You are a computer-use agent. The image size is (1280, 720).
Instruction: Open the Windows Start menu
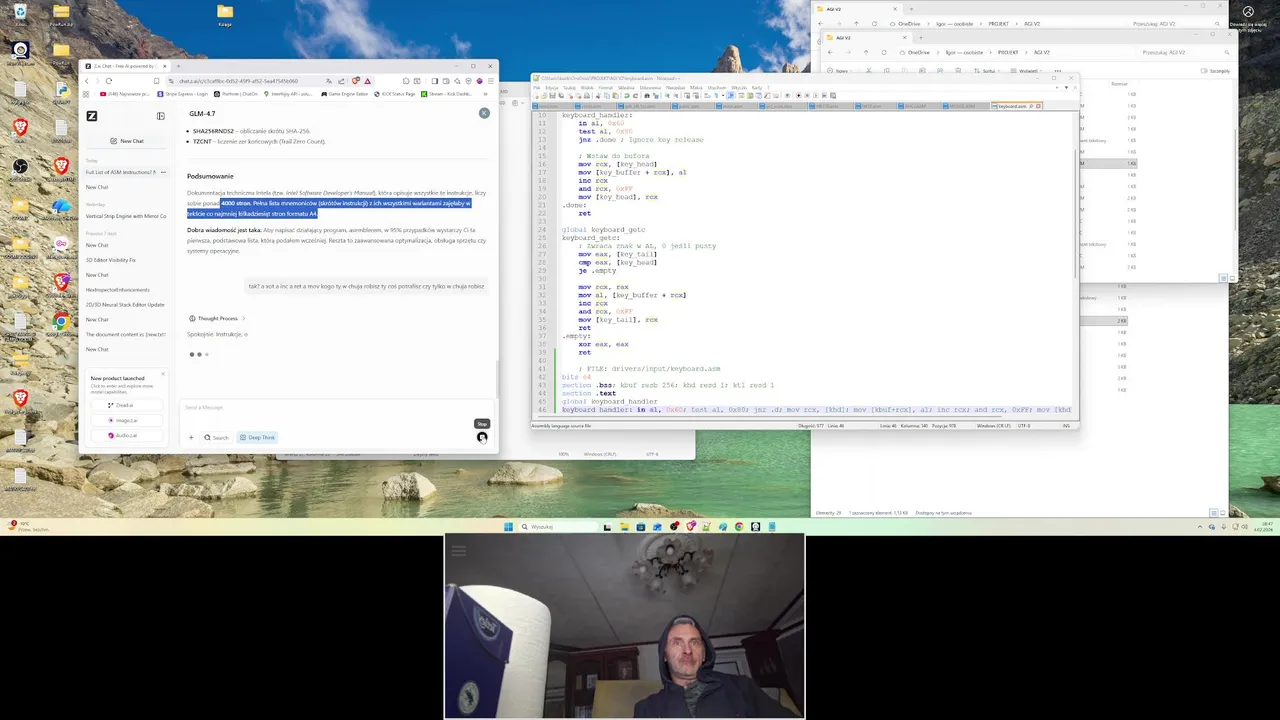tap(508, 526)
